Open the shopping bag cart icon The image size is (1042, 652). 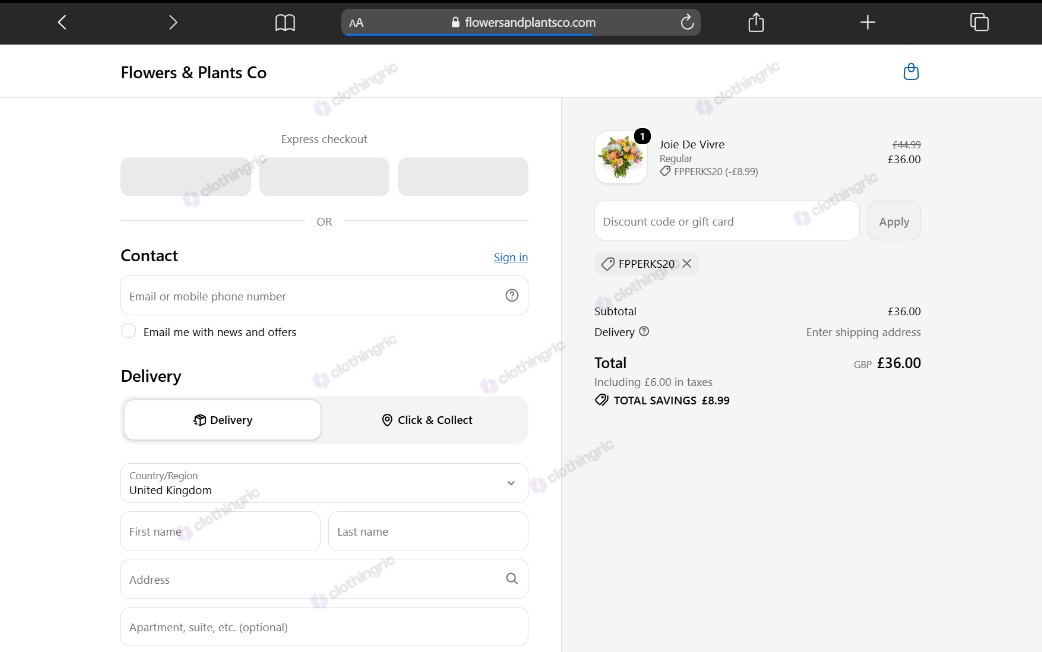click(x=911, y=72)
